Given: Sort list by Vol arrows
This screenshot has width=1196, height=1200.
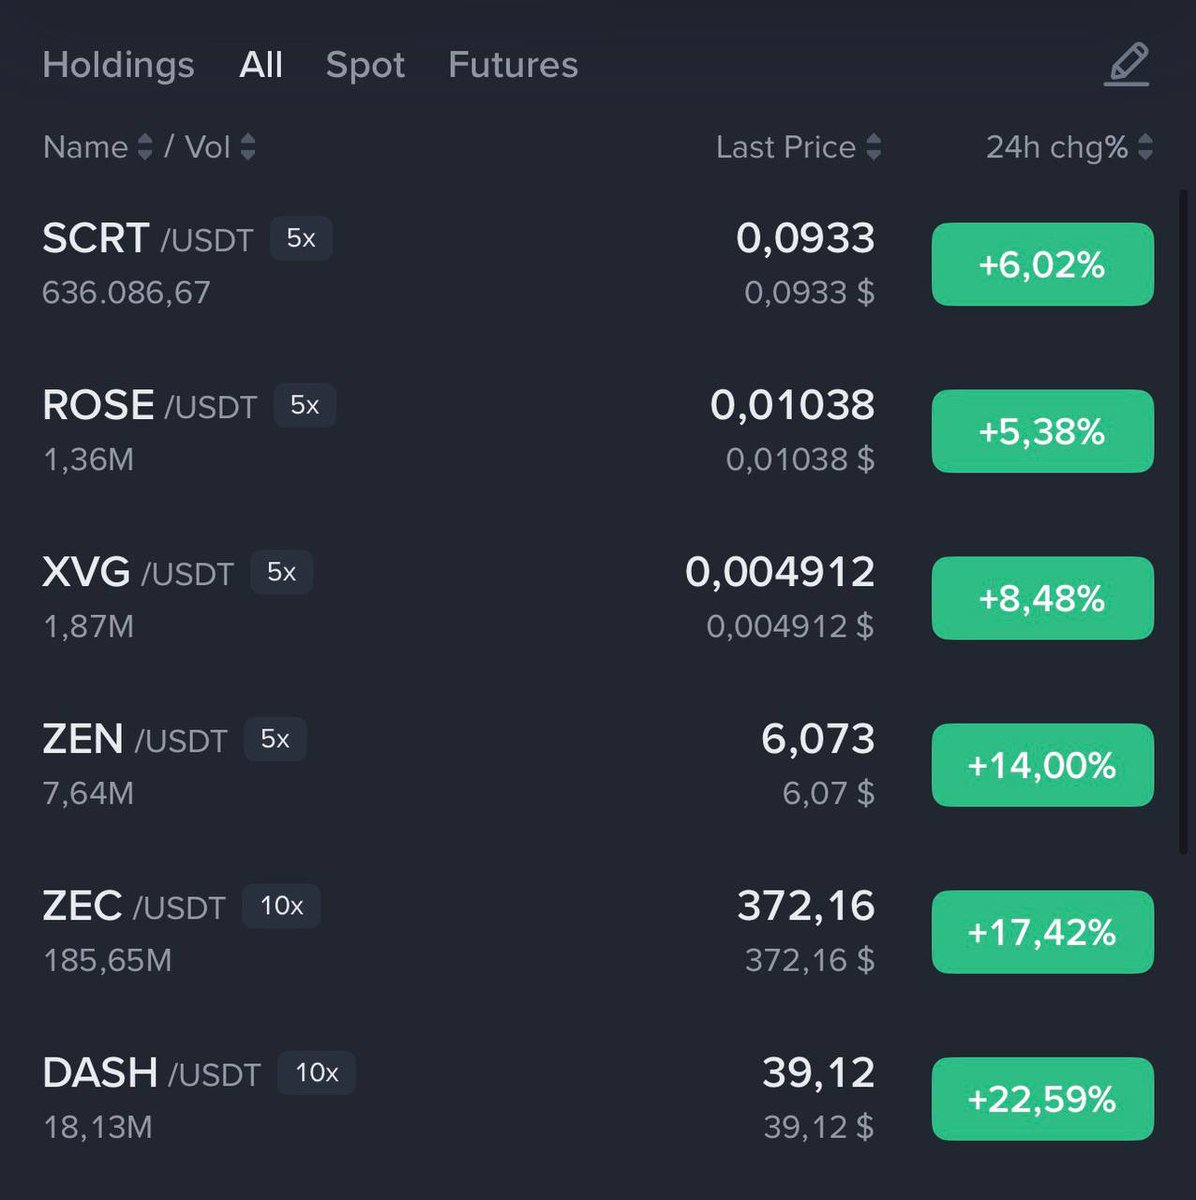Looking at the screenshot, I should tap(248, 147).
